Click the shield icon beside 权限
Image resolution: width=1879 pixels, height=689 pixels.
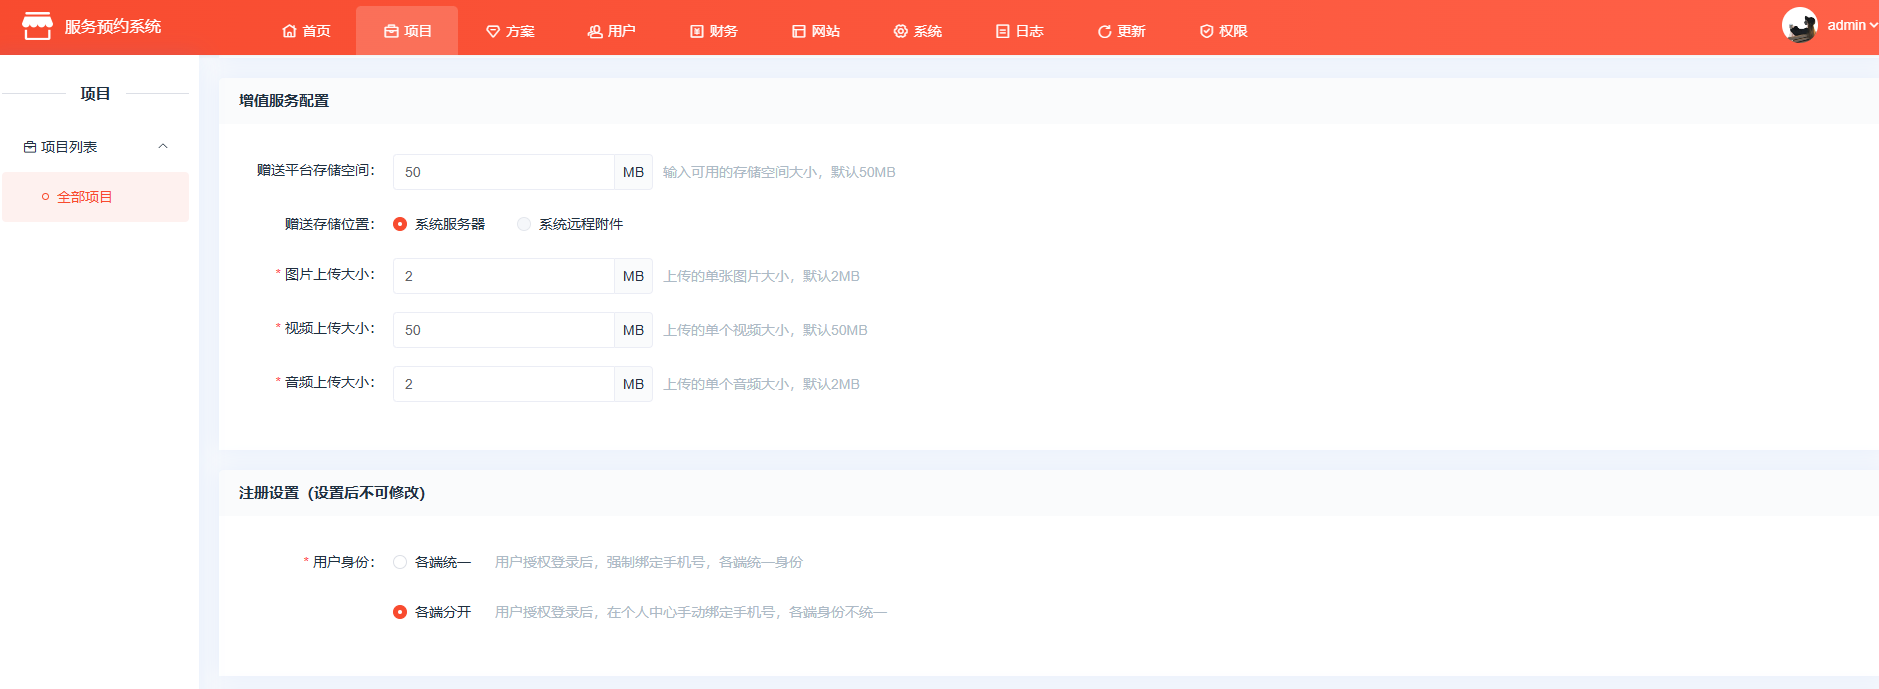tap(1206, 32)
